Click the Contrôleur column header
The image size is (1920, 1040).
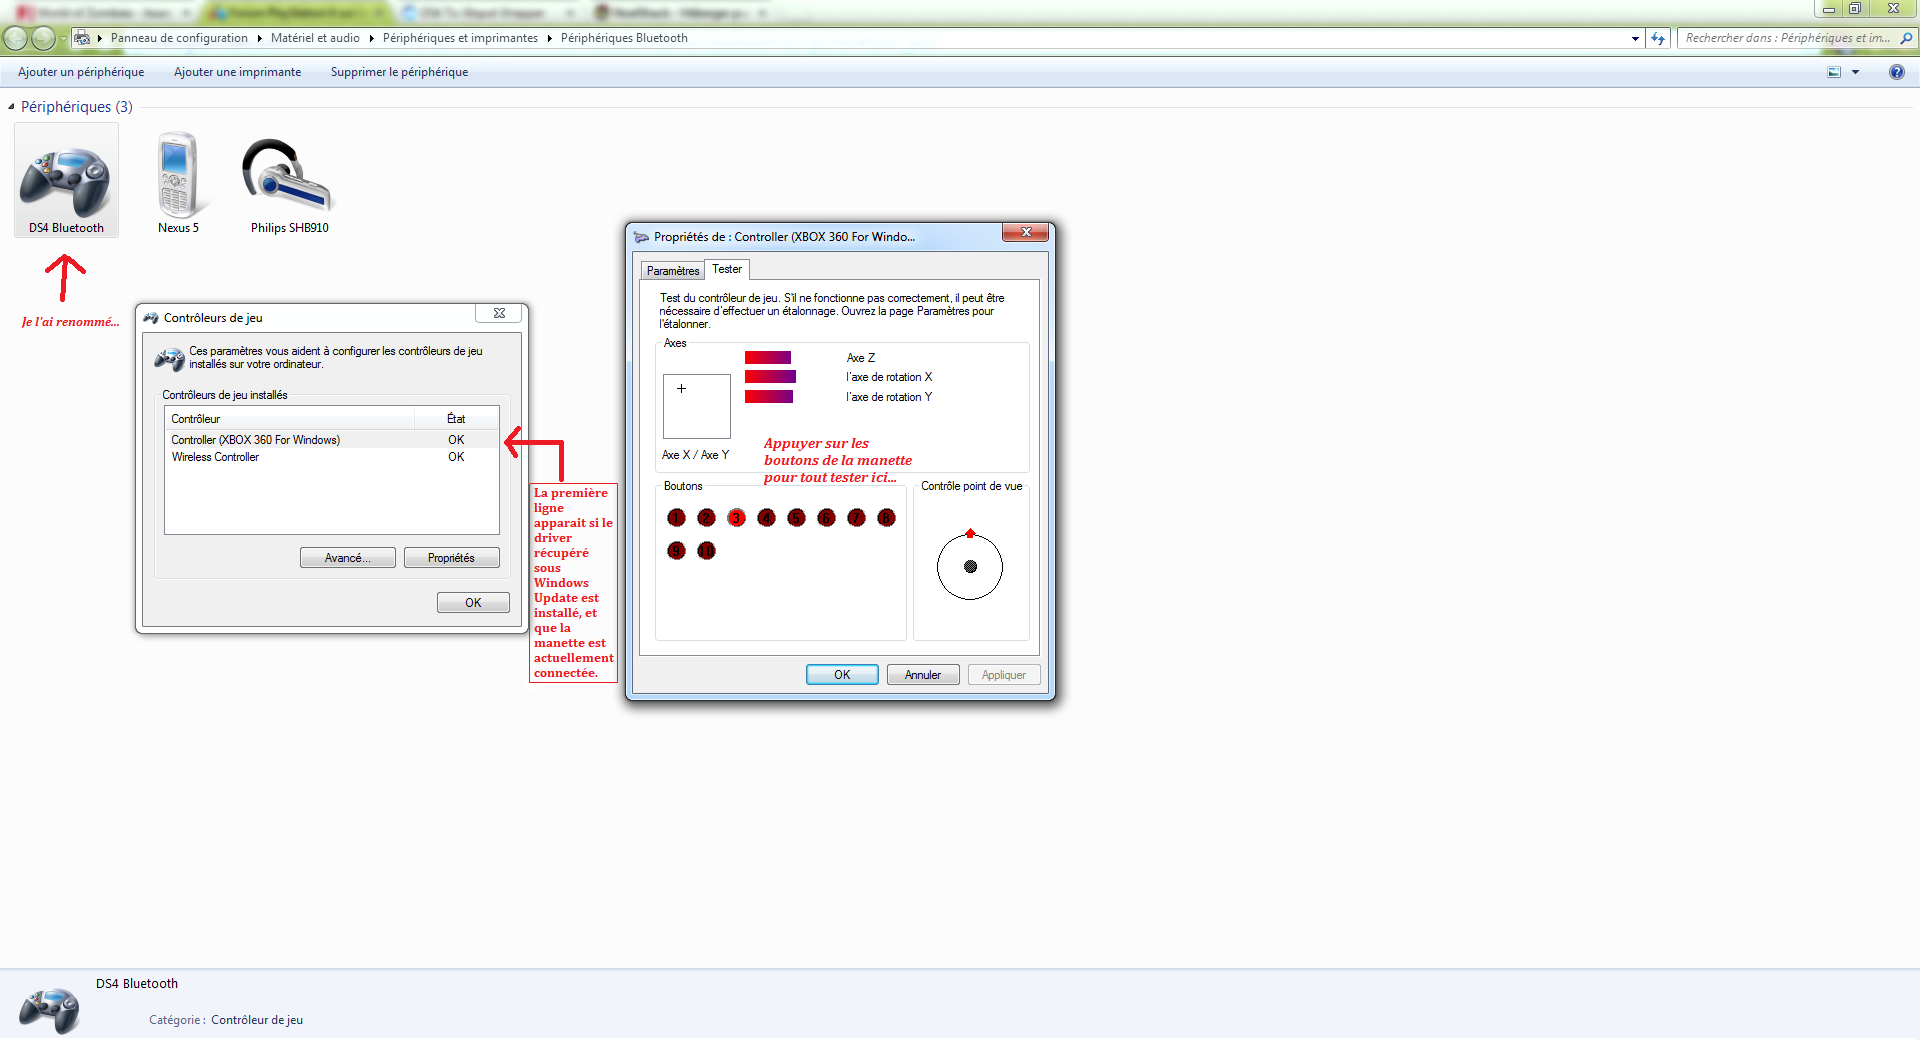[290, 419]
